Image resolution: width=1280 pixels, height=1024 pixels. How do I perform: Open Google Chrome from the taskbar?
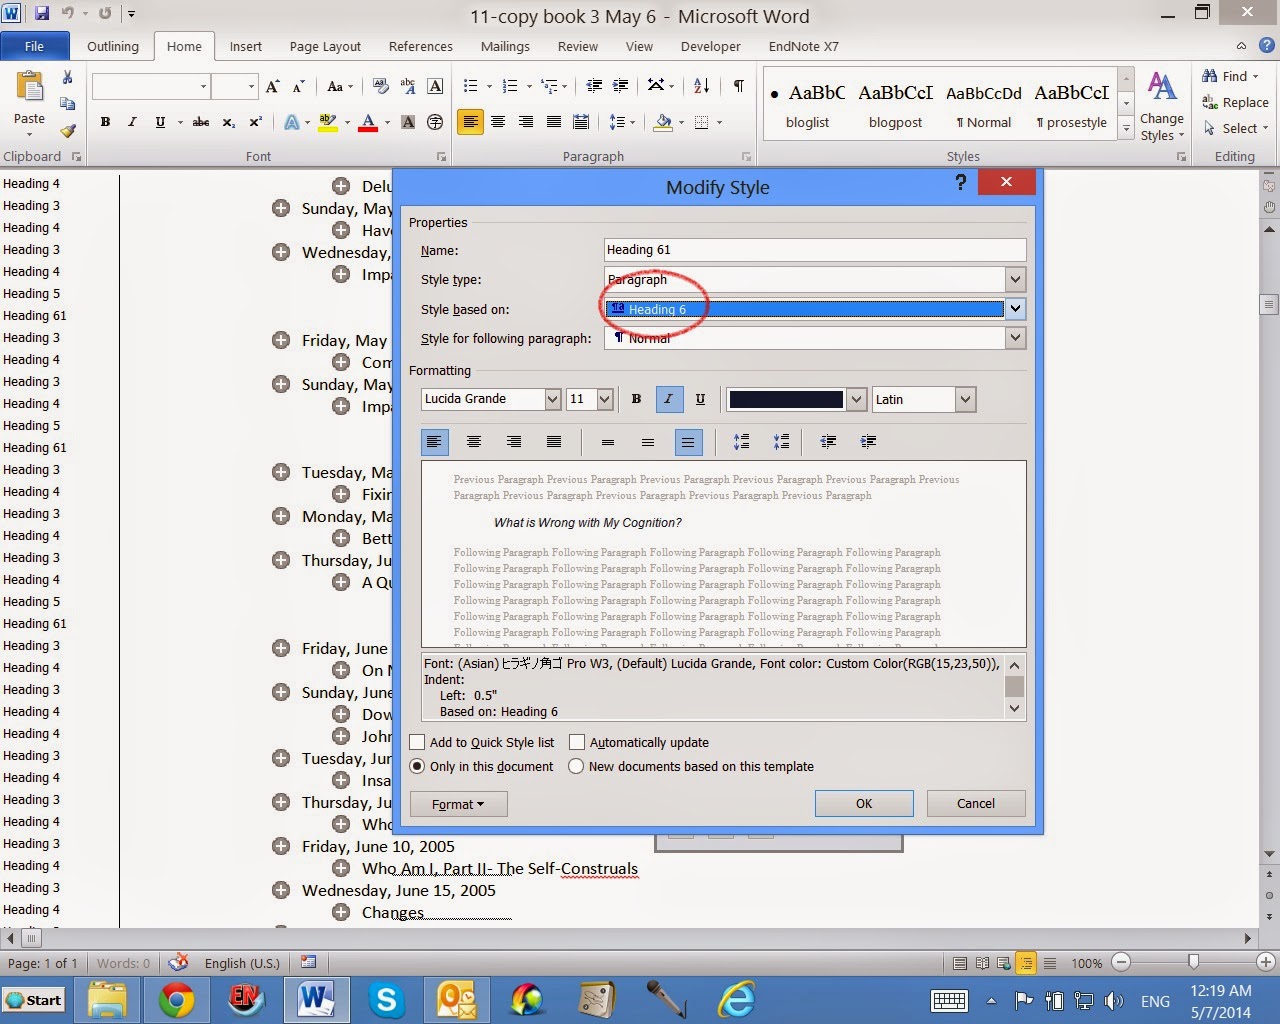[176, 1000]
